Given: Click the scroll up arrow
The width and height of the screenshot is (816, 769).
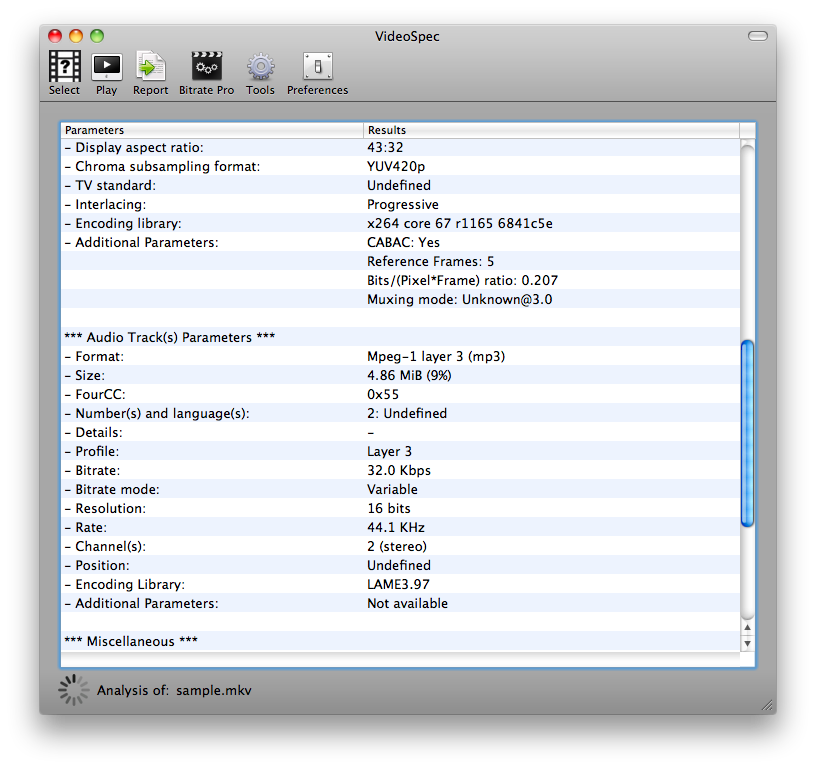Looking at the screenshot, I should pyautogui.click(x=747, y=627).
